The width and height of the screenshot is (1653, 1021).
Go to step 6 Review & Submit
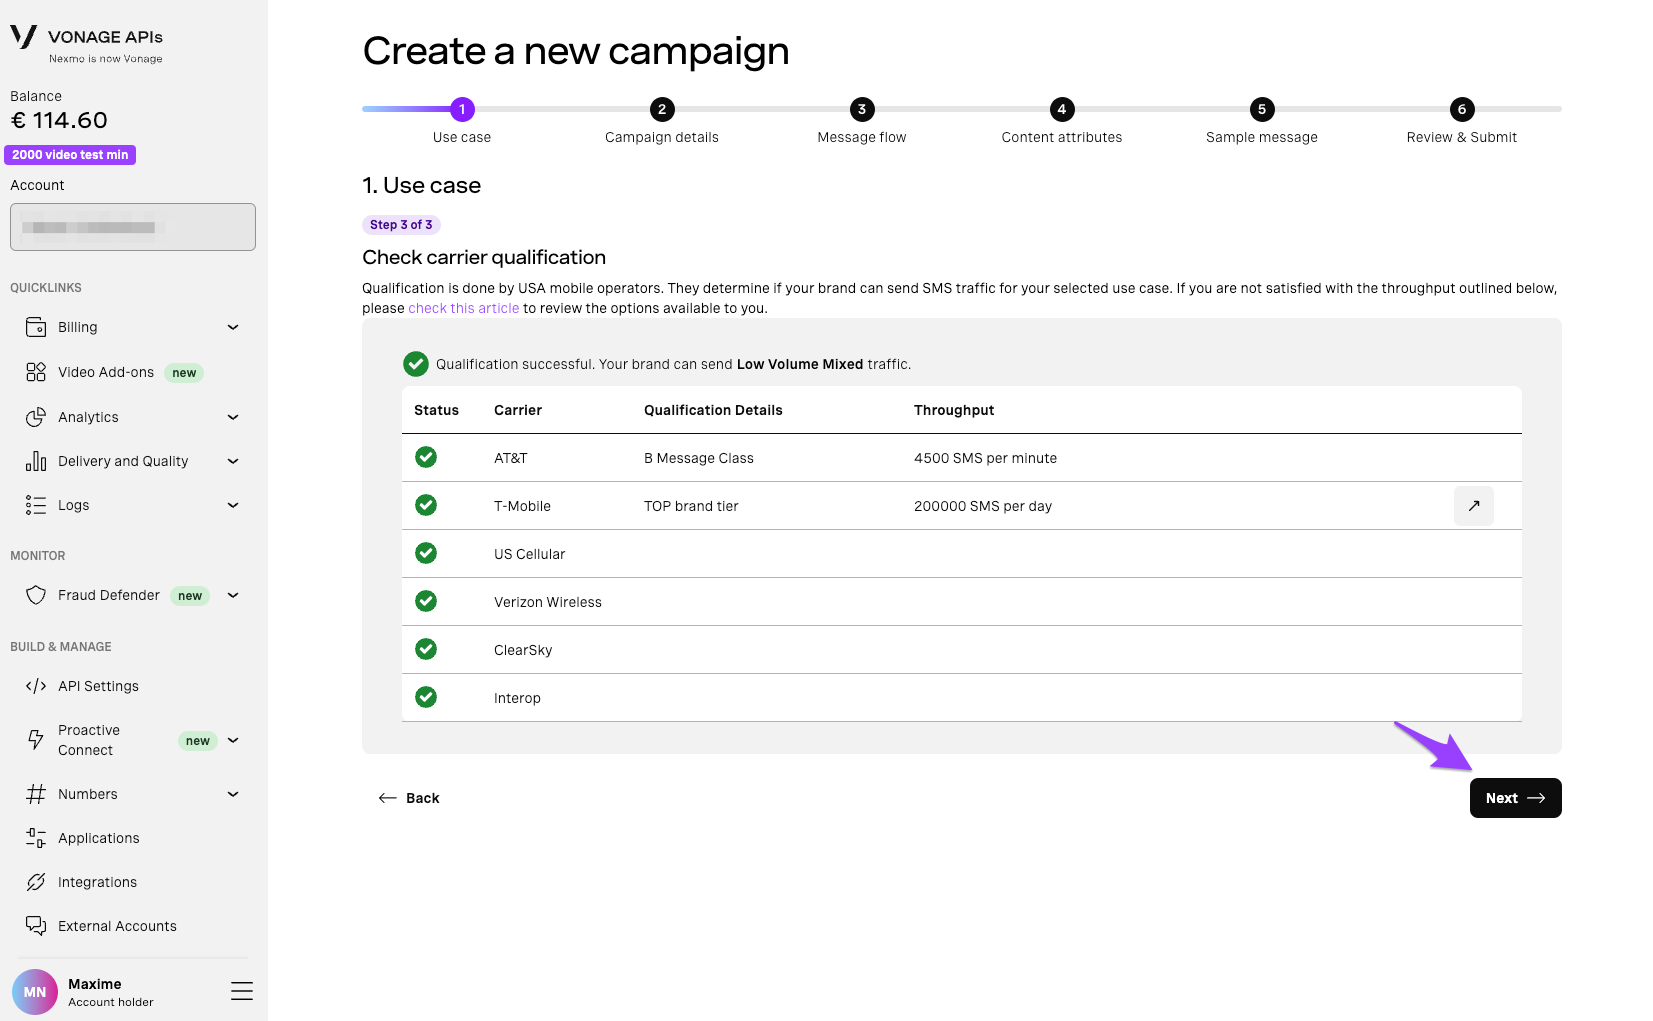tap(1462, 110)
